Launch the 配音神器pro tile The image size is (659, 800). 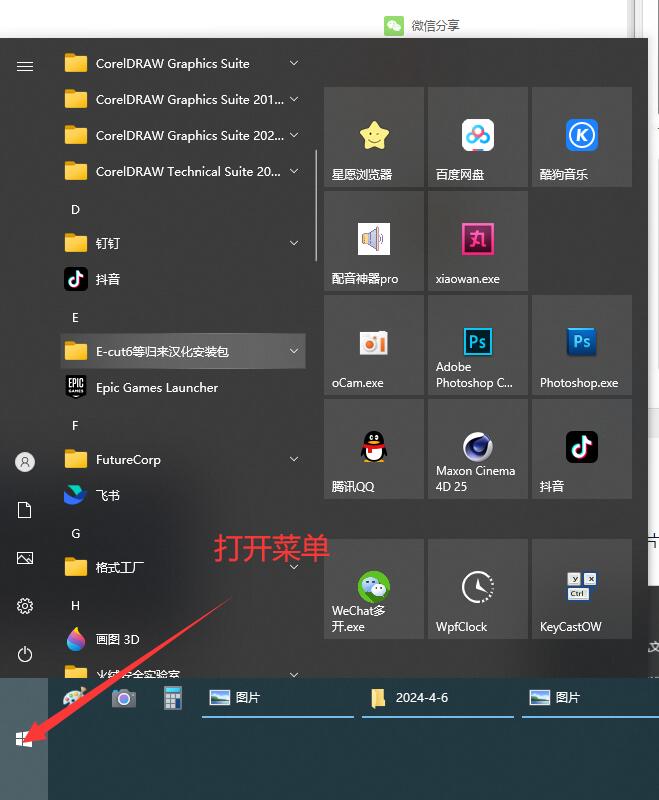(x=374, y=241)
